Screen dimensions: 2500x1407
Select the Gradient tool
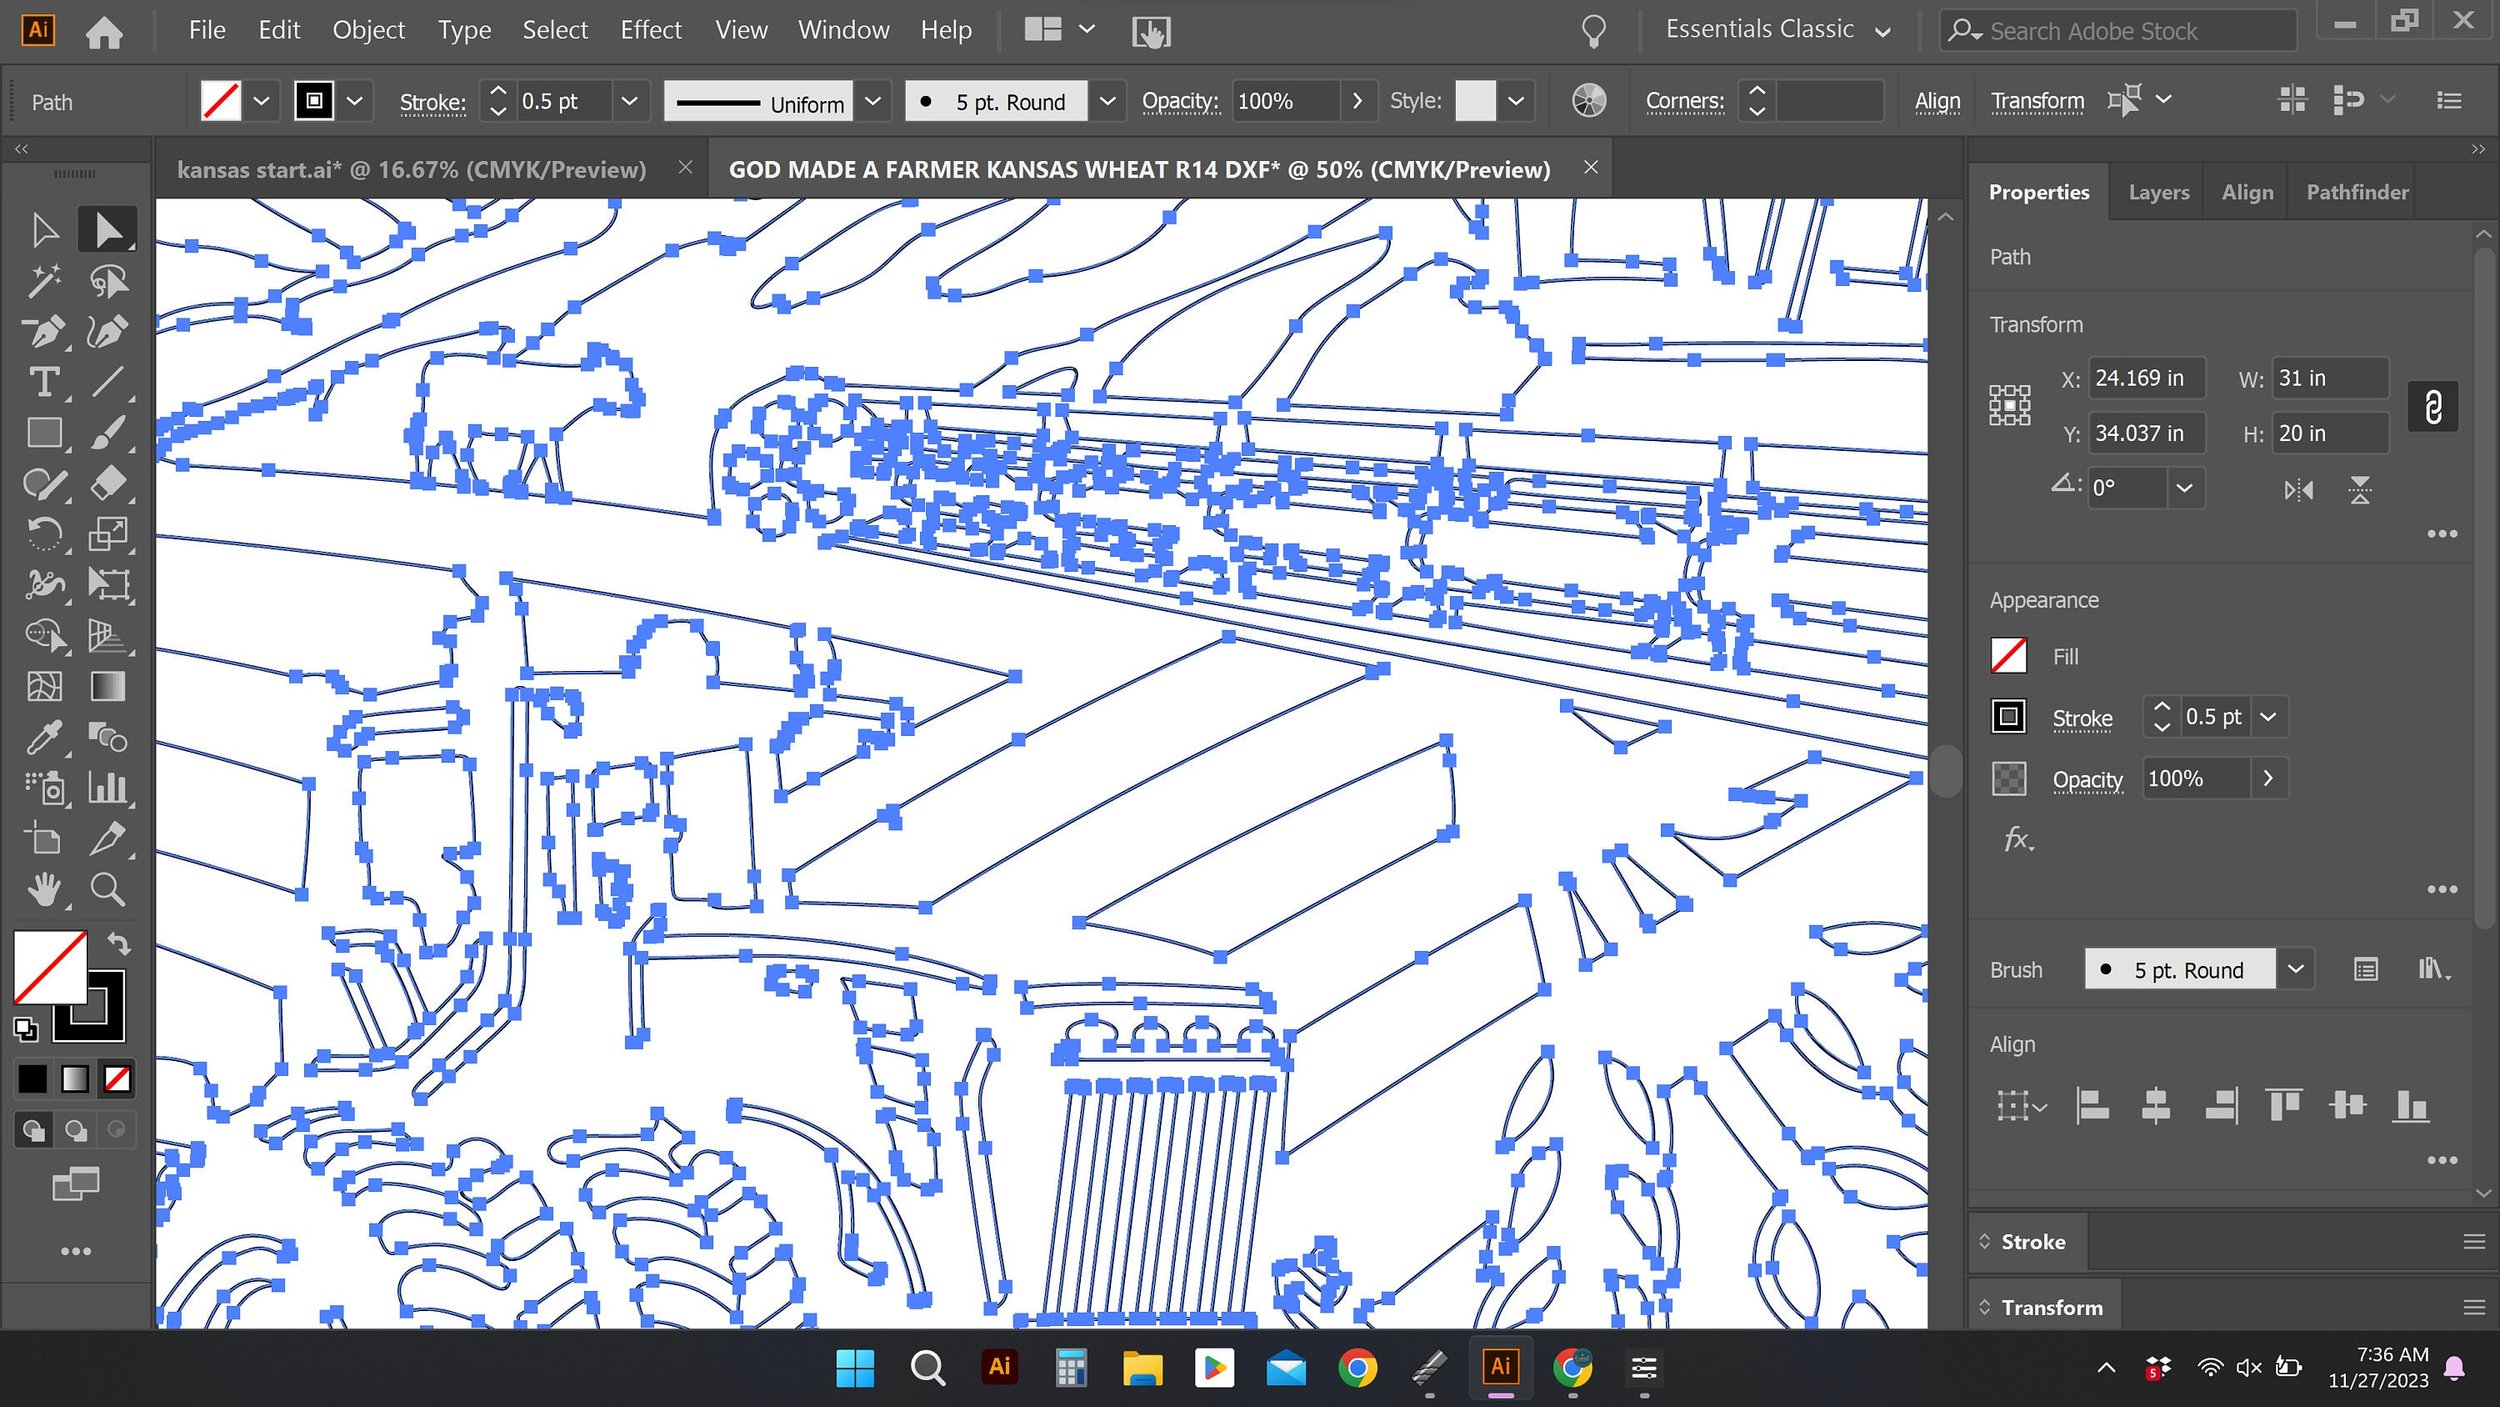(x=108, y=687)
